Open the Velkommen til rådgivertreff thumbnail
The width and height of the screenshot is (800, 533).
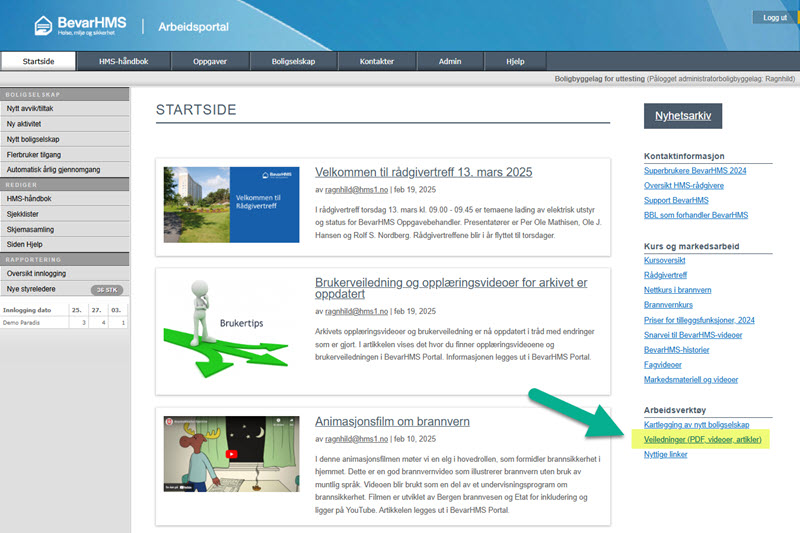(231, 204)
